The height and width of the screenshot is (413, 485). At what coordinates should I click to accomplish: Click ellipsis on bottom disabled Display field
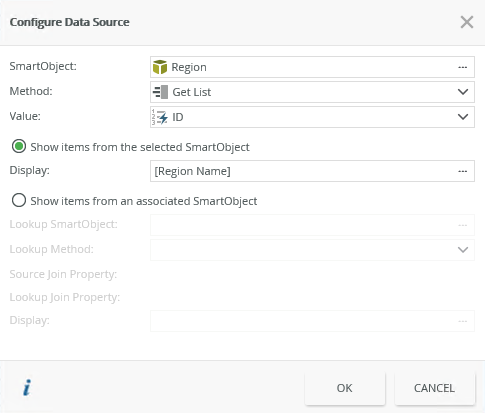(462, 321)
